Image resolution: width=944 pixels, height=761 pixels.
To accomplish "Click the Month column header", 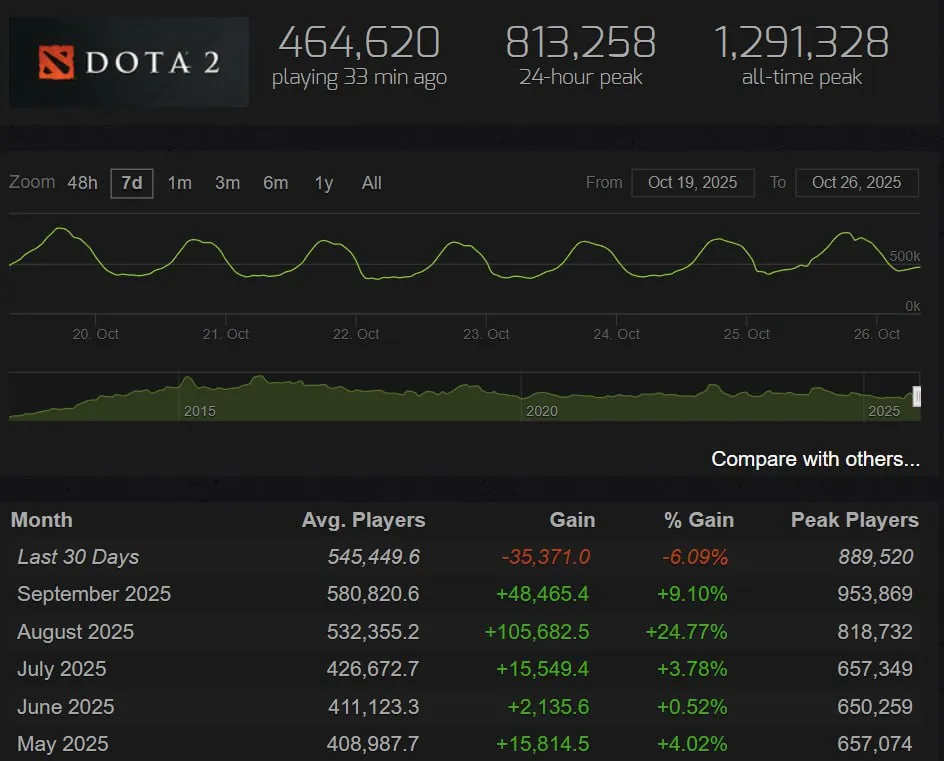I will pos(42,520).
